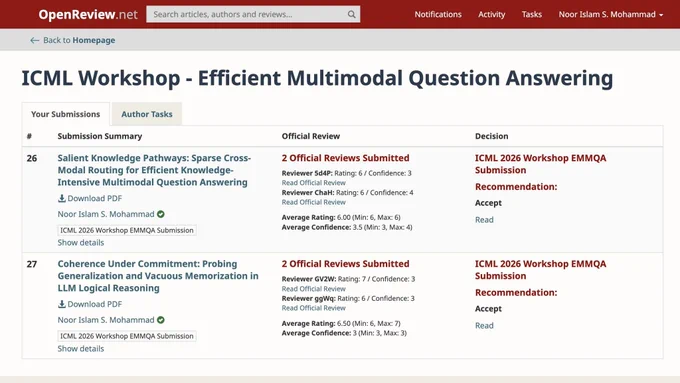Click the Decision column header

point(491,136)
